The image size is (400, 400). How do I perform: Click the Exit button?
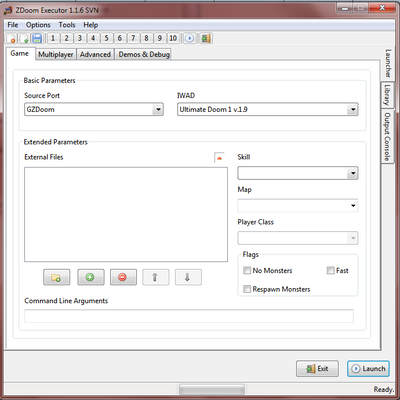pos(317,369)
